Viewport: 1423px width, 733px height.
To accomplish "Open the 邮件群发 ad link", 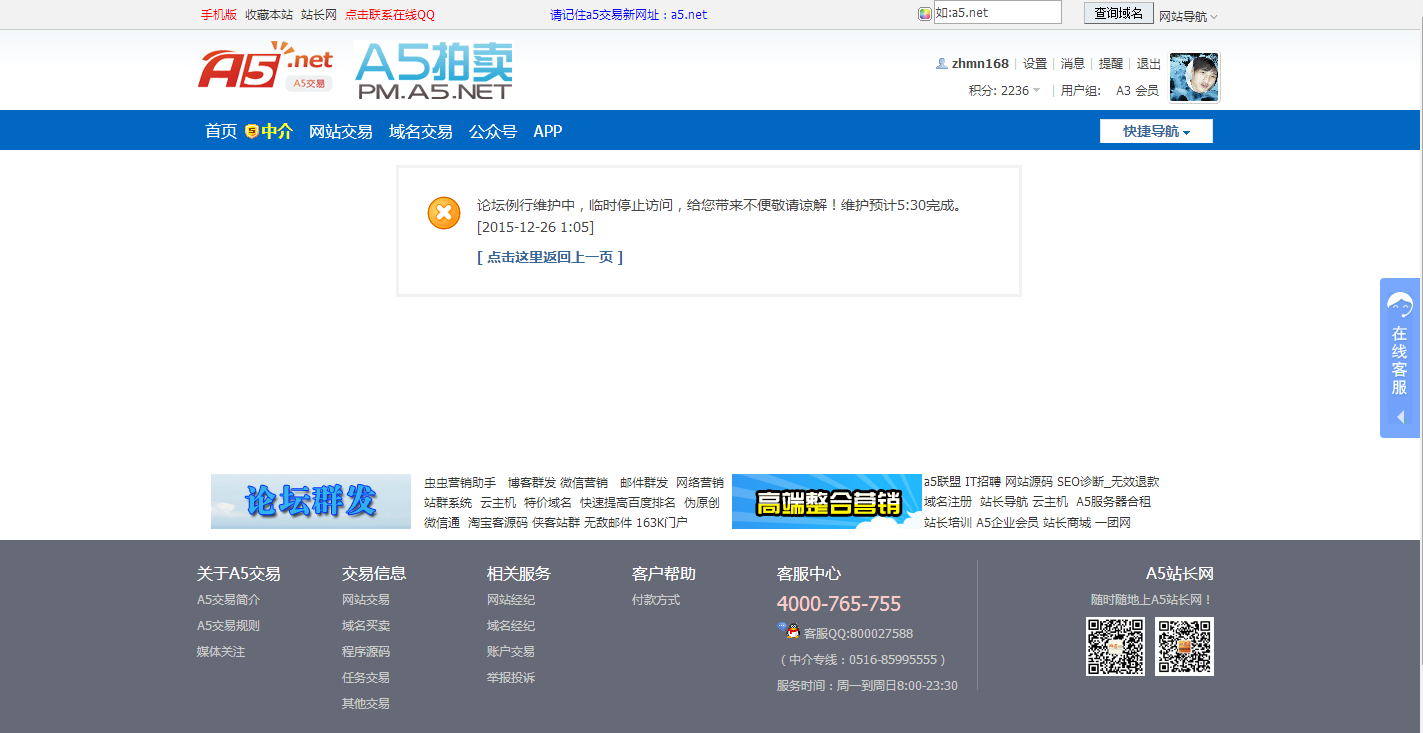I will (644, 482).
